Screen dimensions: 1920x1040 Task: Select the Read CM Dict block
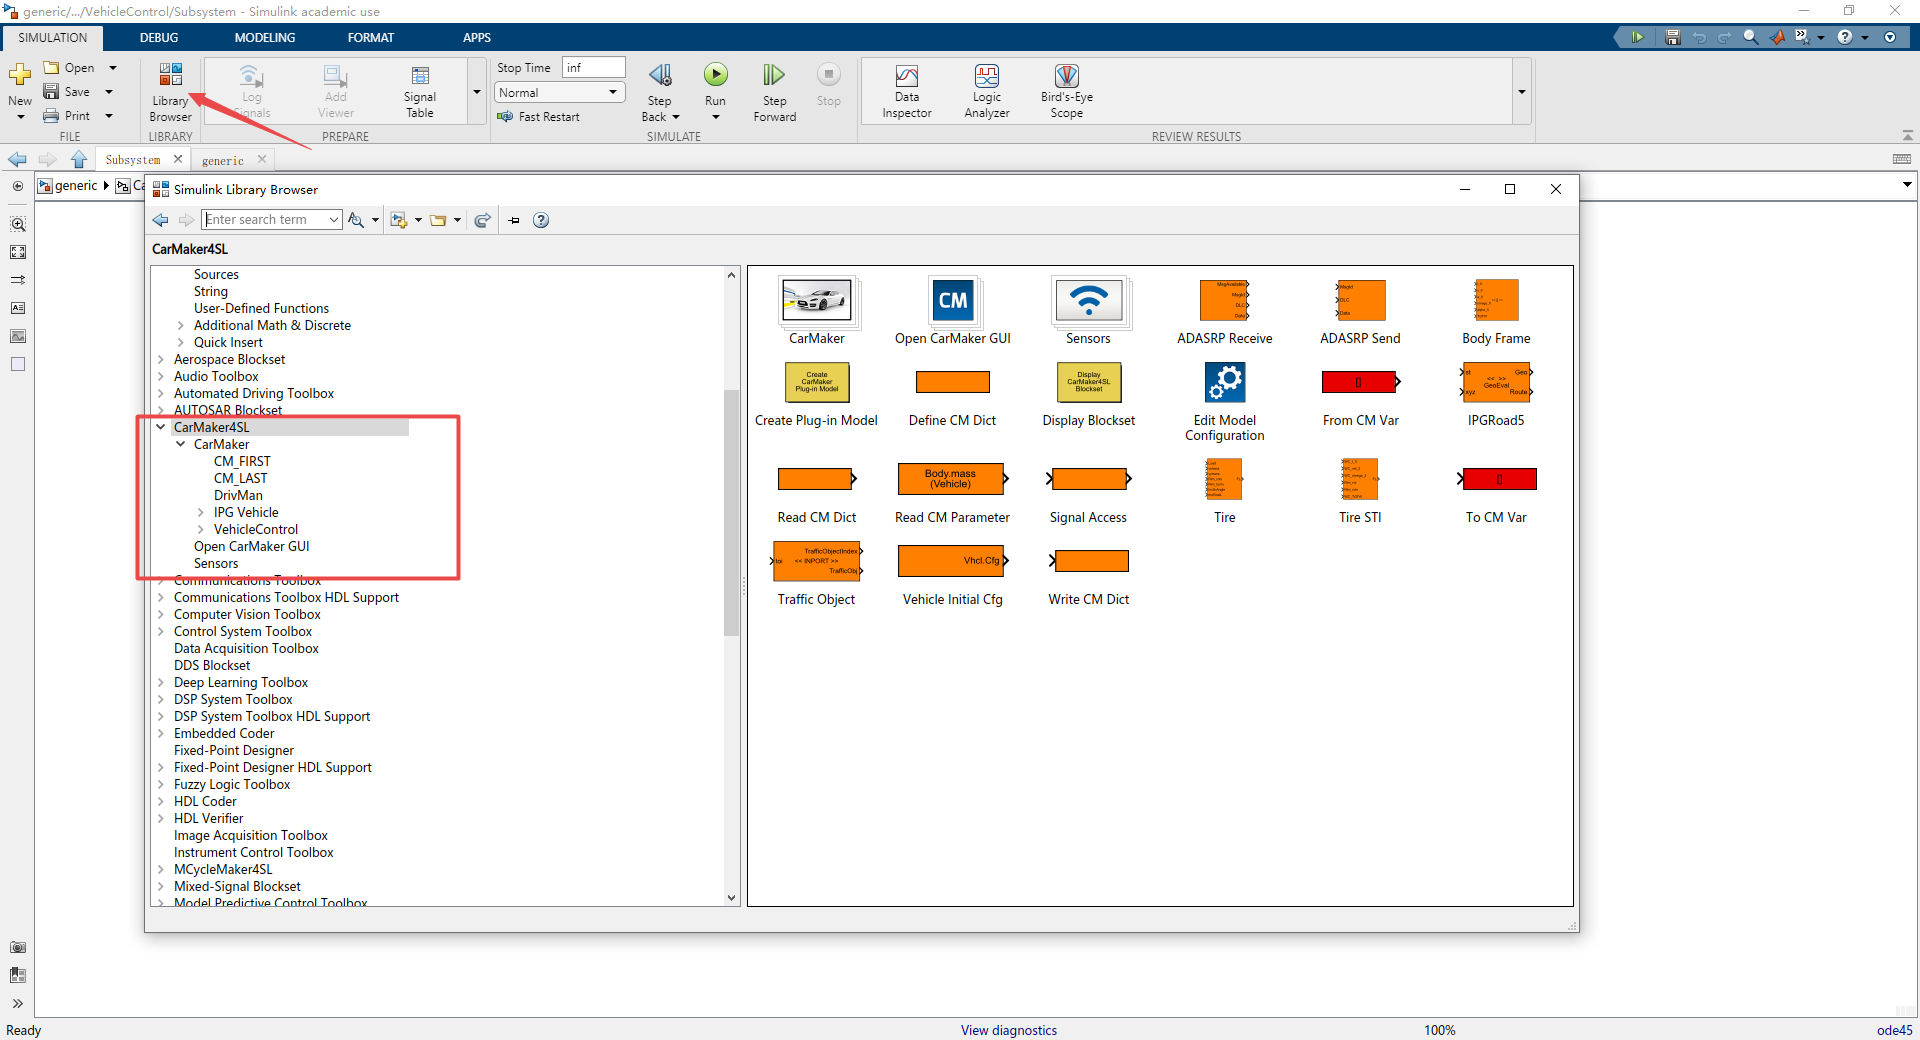(817, 479)
